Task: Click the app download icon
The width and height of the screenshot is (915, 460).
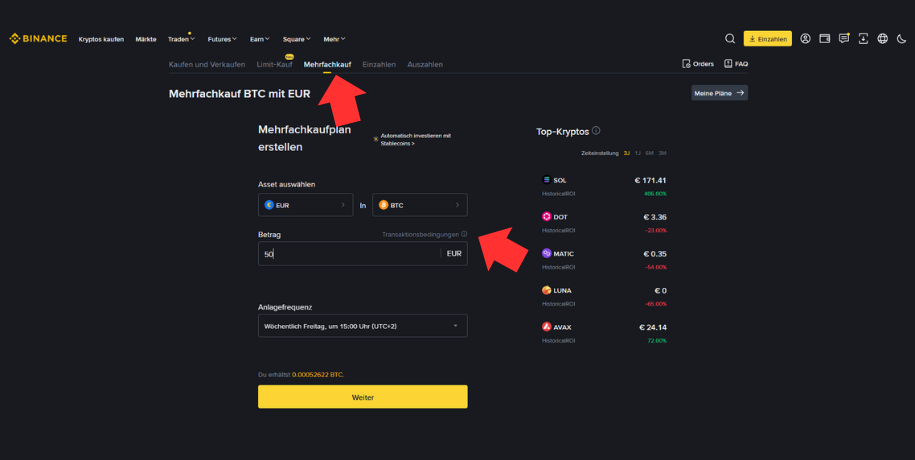Action: (x=863, y=39)
